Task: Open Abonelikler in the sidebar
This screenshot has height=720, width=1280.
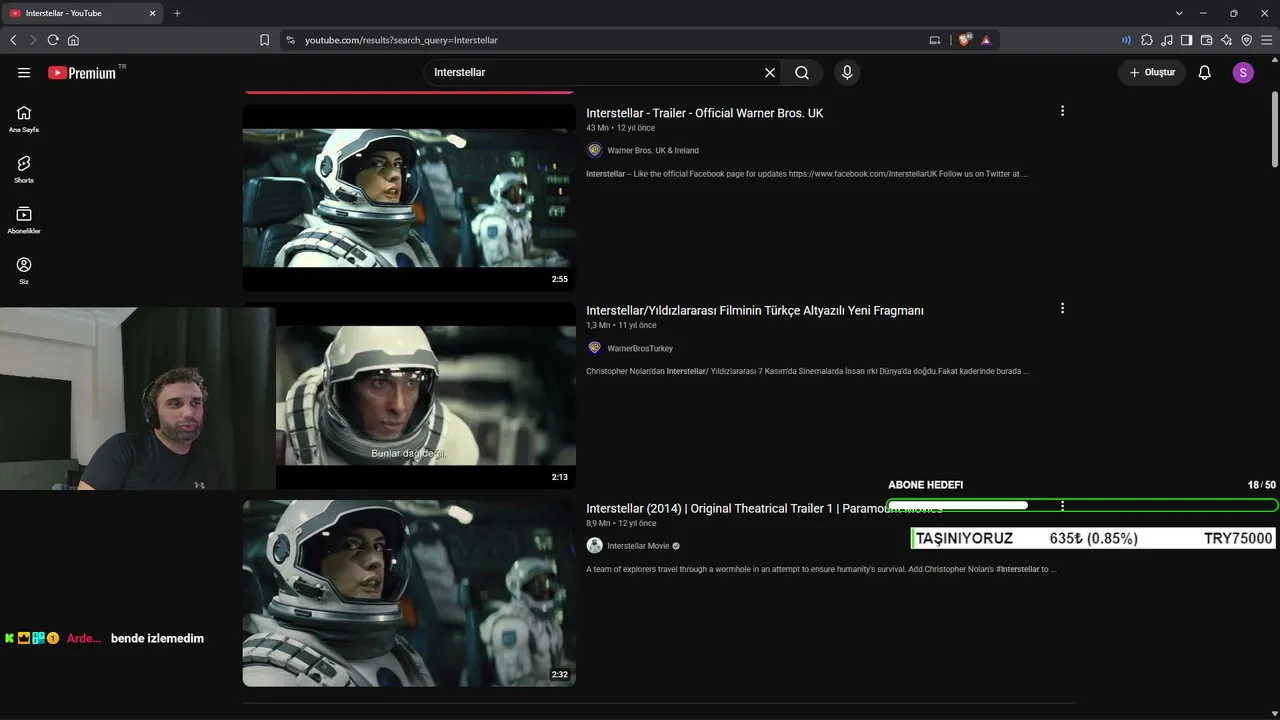Action: tap(24, 220)
